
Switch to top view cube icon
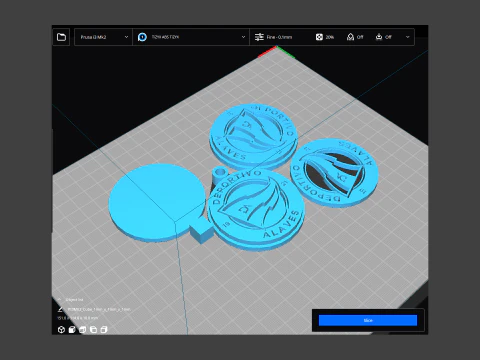[x=83, y=330]
